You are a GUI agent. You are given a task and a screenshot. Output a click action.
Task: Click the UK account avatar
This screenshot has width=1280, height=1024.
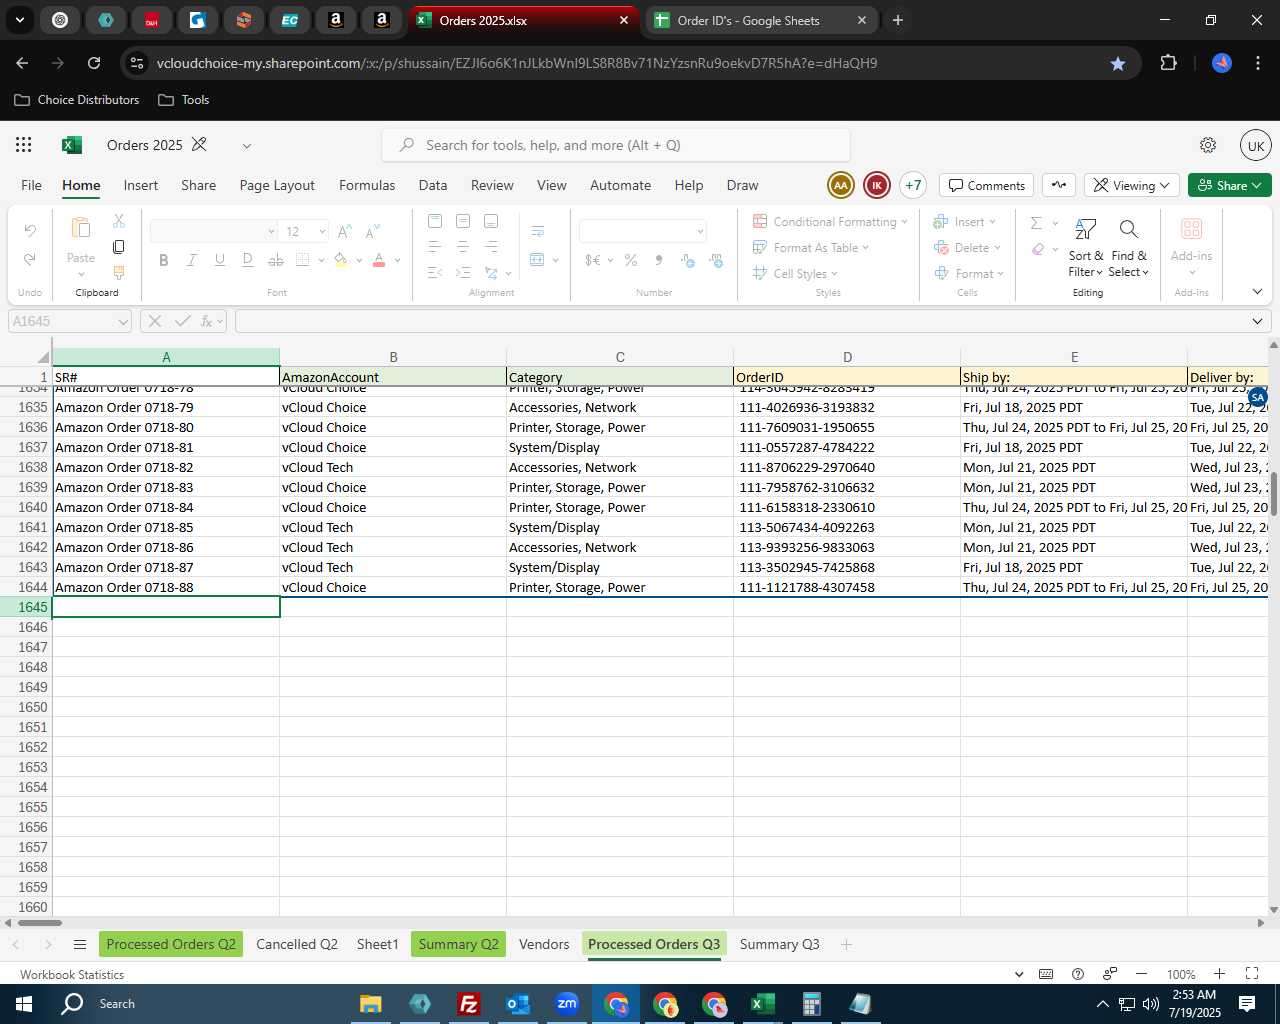pyautogui.click(x=1255, y=145)
